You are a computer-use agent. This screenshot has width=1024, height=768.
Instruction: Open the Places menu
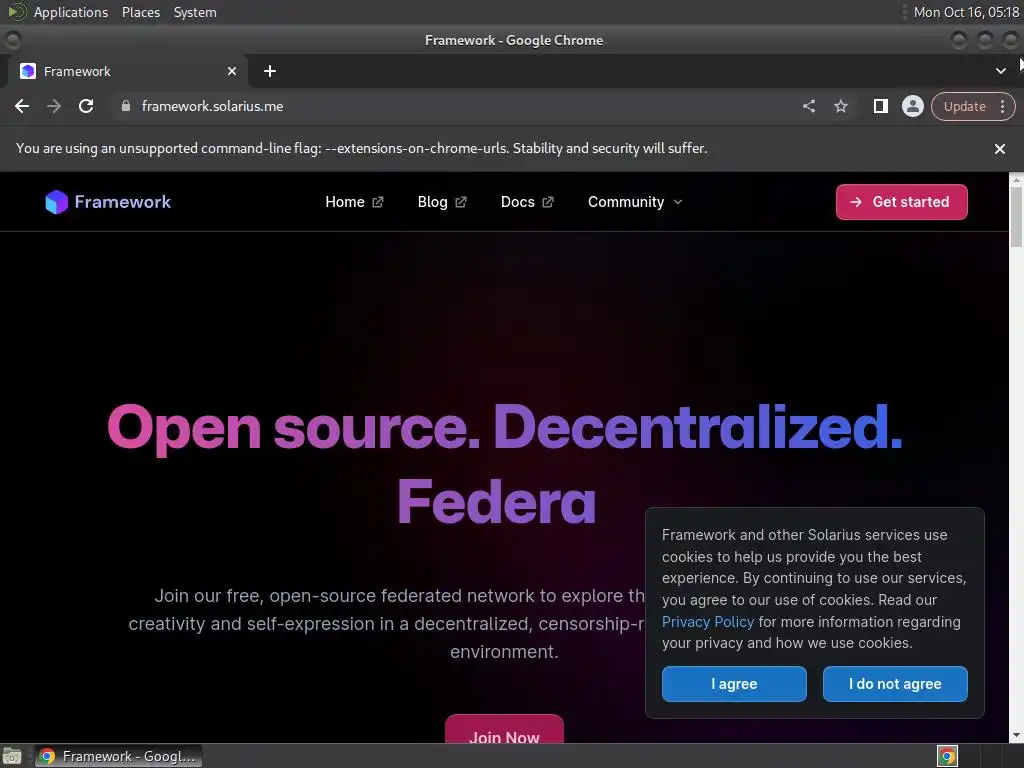tap(140, 12)
